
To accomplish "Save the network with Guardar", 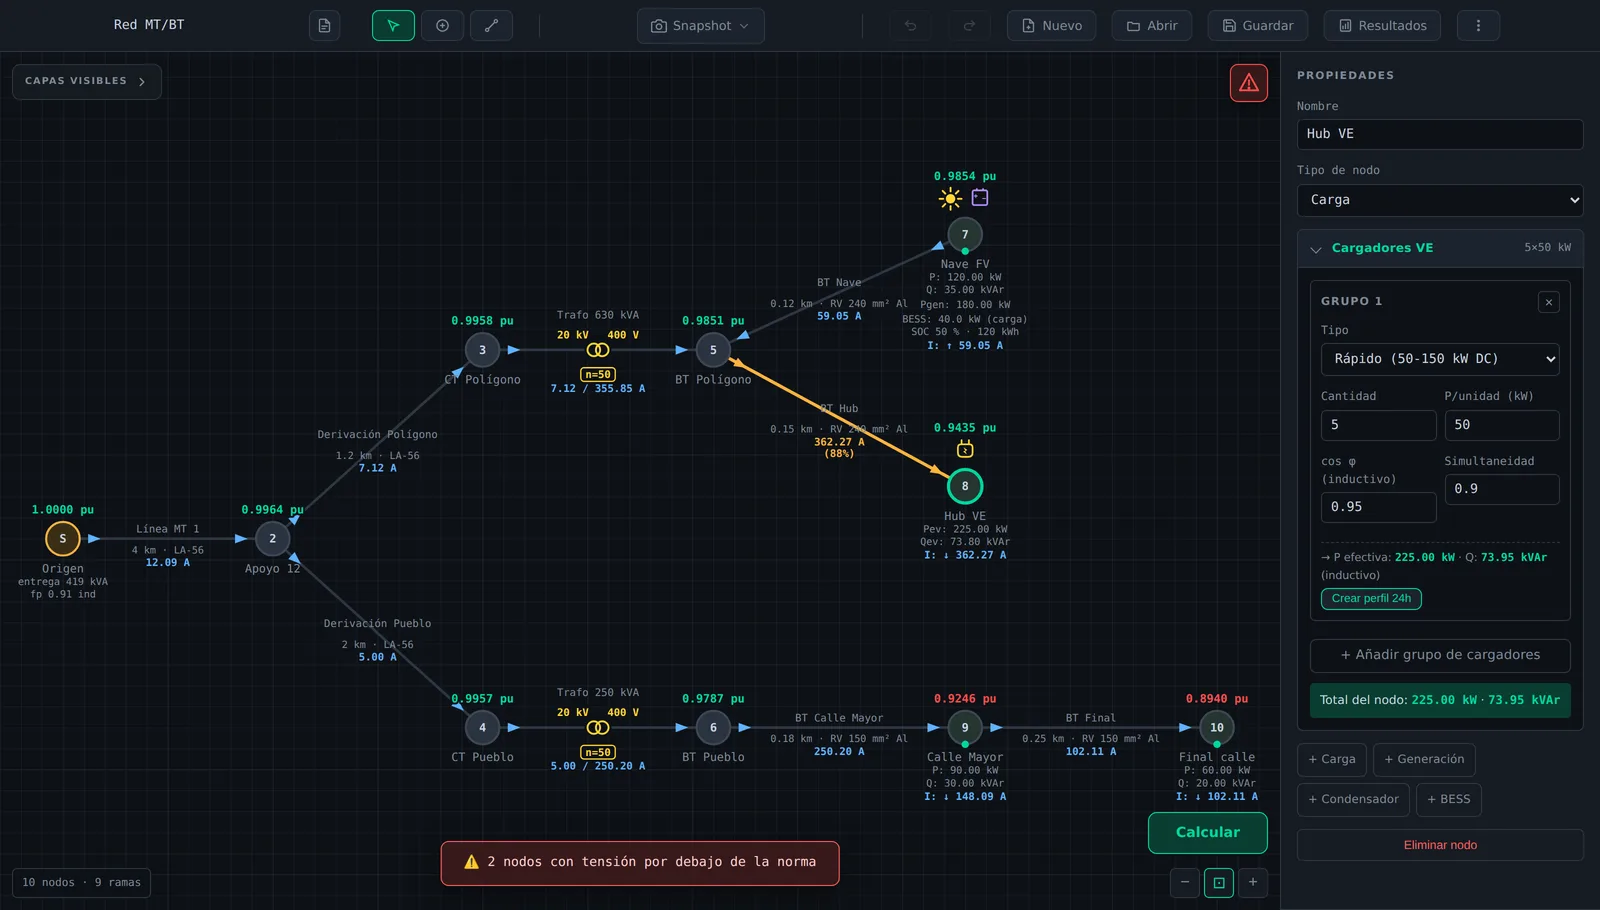I will point(1258,26).
